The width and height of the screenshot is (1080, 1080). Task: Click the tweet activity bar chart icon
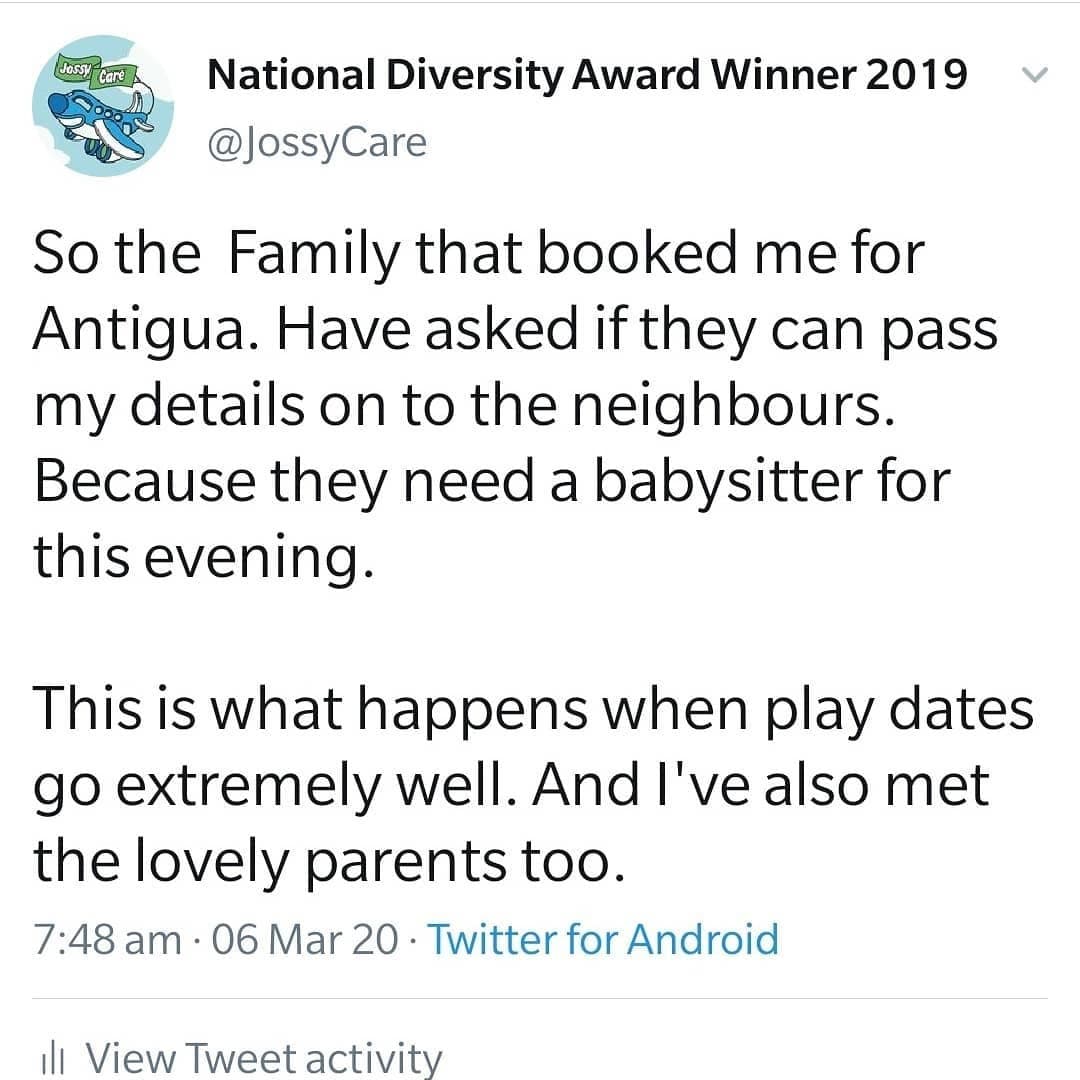tap(52, 1059)
